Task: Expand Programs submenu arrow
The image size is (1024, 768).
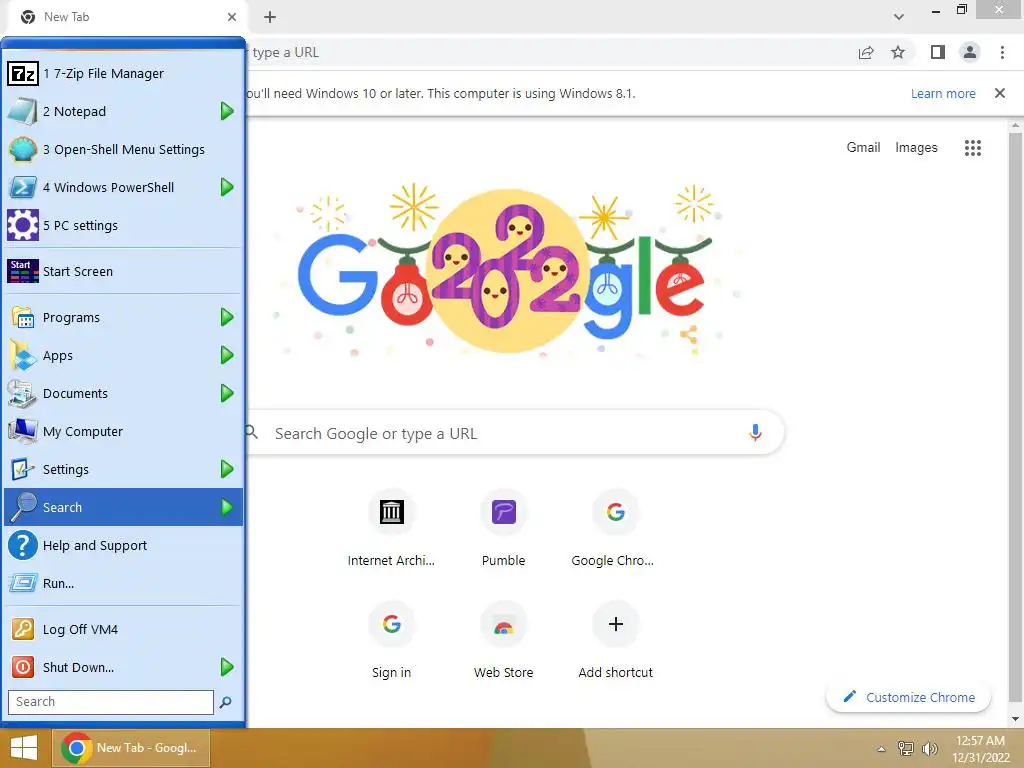Action: [x=227, y=317]
